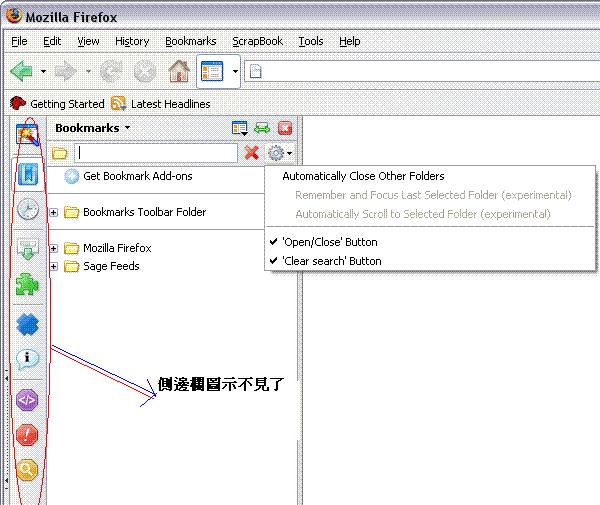The width and height of the screenshot is (600, 505).
Task: Click the Reload page icon
Action: 111,71
